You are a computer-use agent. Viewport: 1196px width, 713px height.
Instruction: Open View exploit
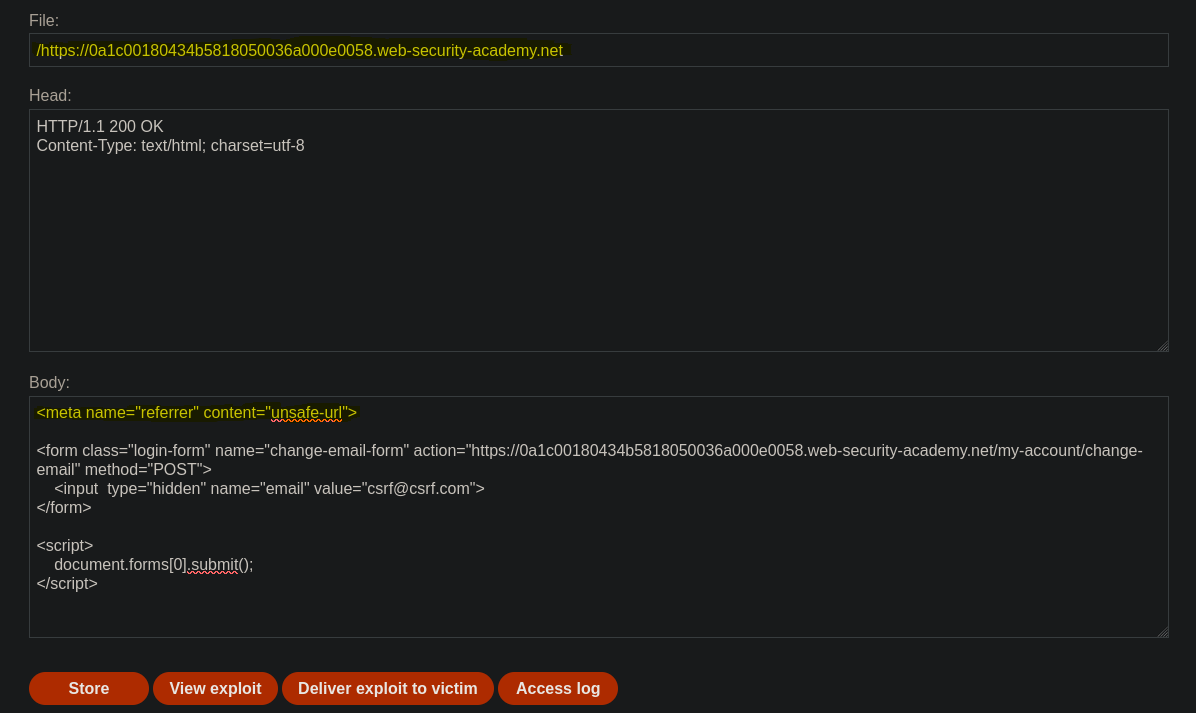coord(215,688)
